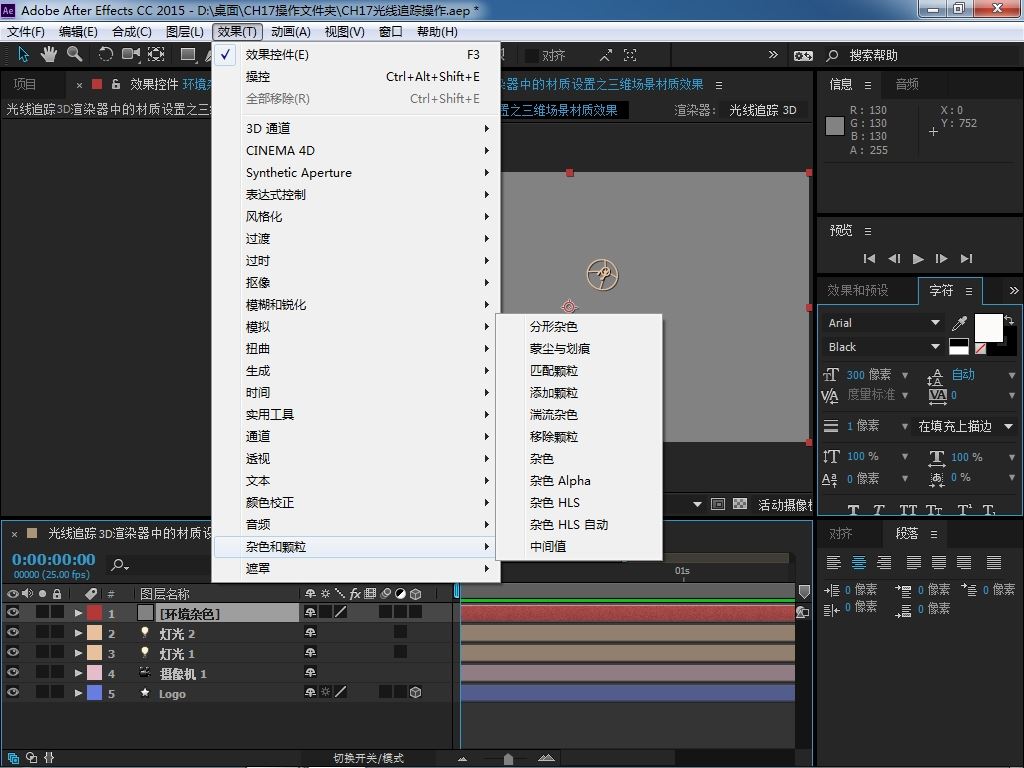
Task: Select the Pan Behind anchor point tool
Action: (x=156, y=55)
